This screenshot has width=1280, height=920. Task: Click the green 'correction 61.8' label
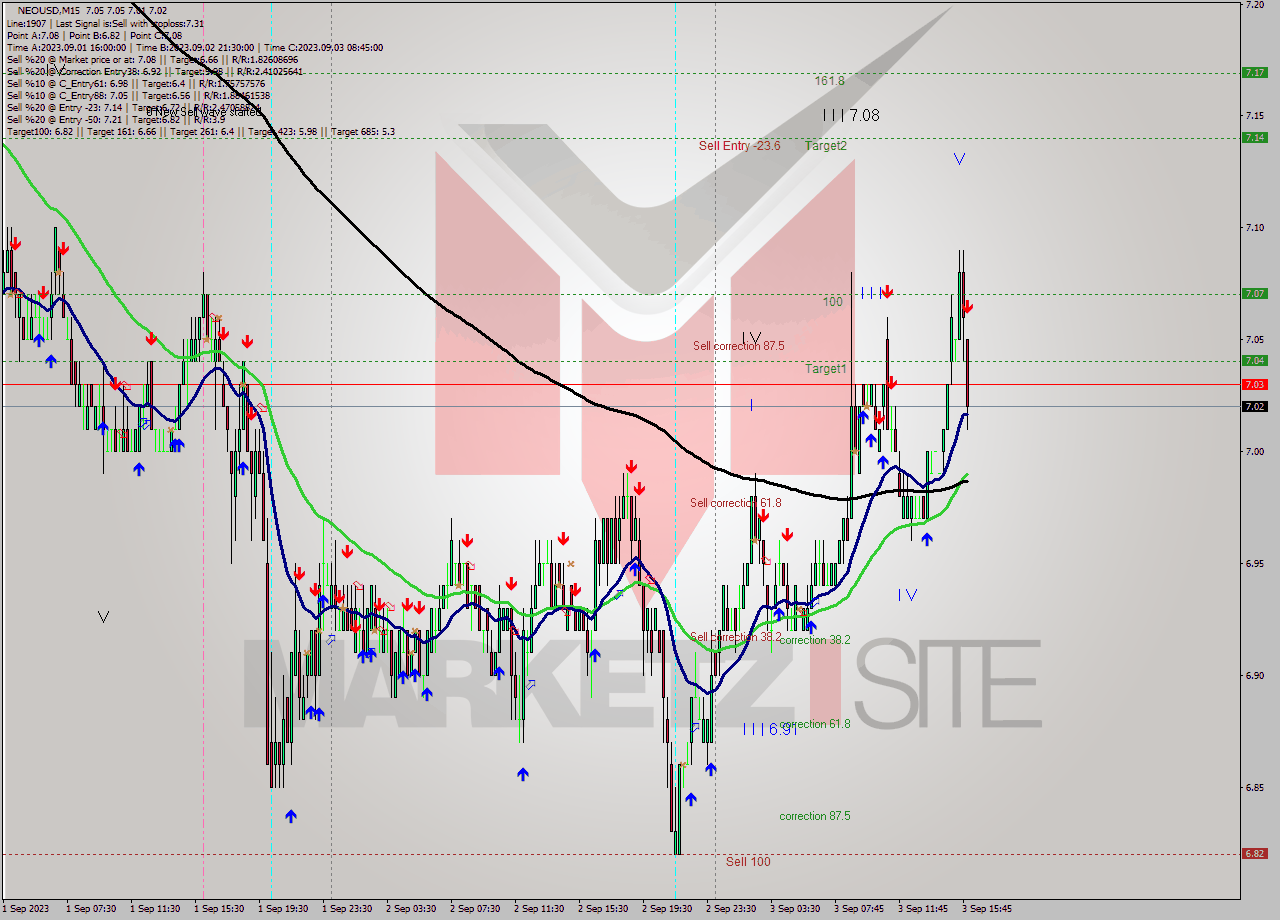[x=815, y=724]
